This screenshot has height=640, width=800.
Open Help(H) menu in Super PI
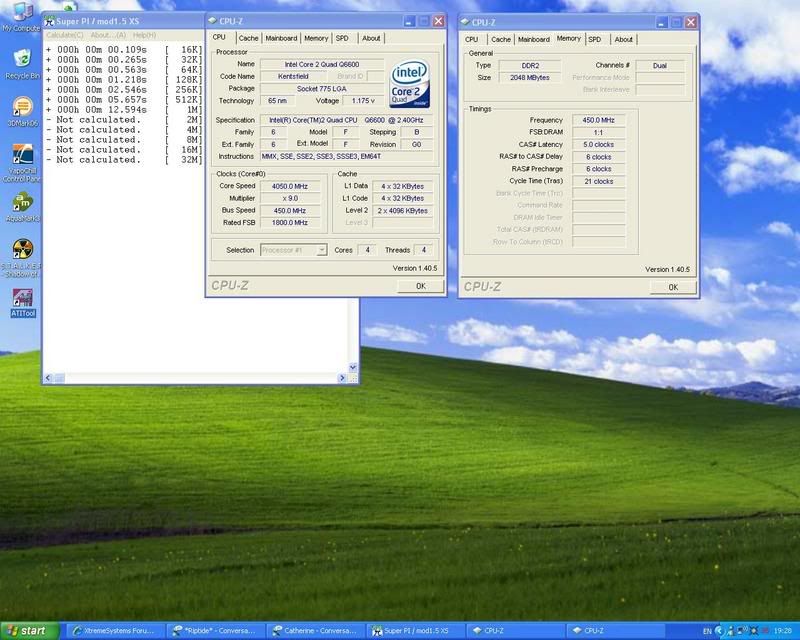tap(144, 35)
